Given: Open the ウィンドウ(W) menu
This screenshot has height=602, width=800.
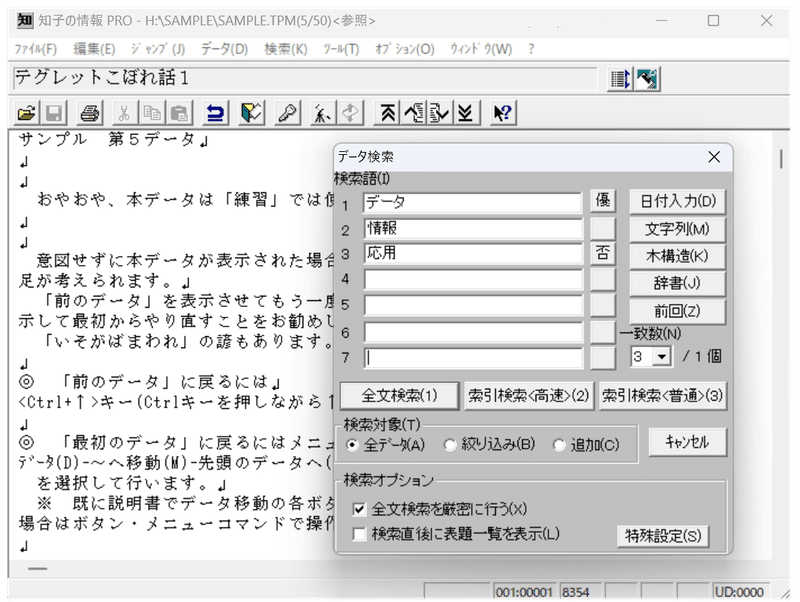Looking at the screenshot, I should (481, 49).
